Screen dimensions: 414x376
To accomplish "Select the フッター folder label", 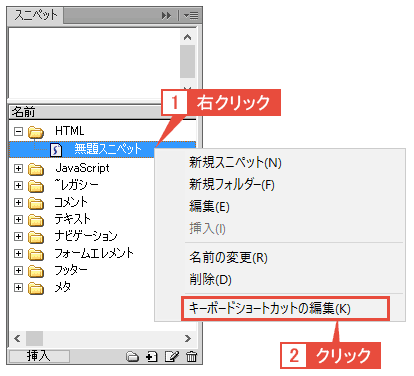I will (x=71, y=270).
